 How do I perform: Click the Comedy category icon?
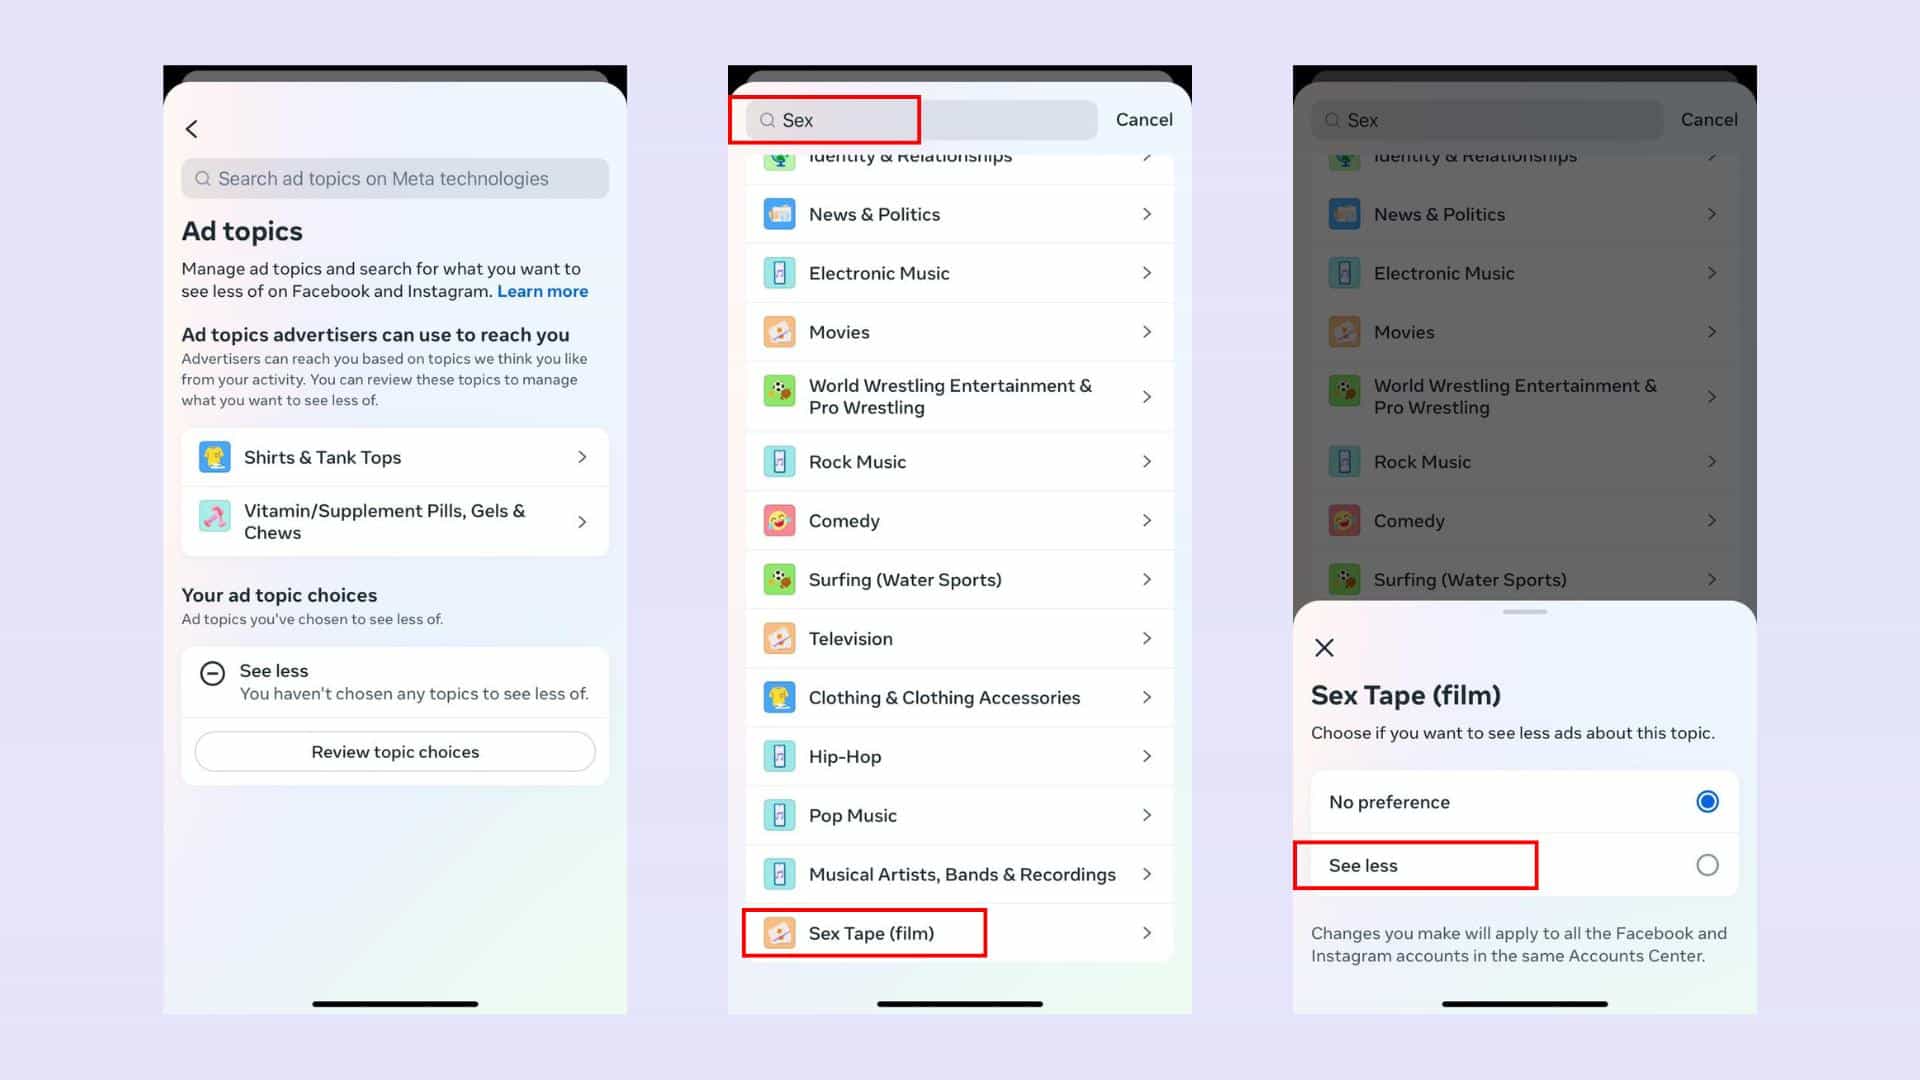779,520
